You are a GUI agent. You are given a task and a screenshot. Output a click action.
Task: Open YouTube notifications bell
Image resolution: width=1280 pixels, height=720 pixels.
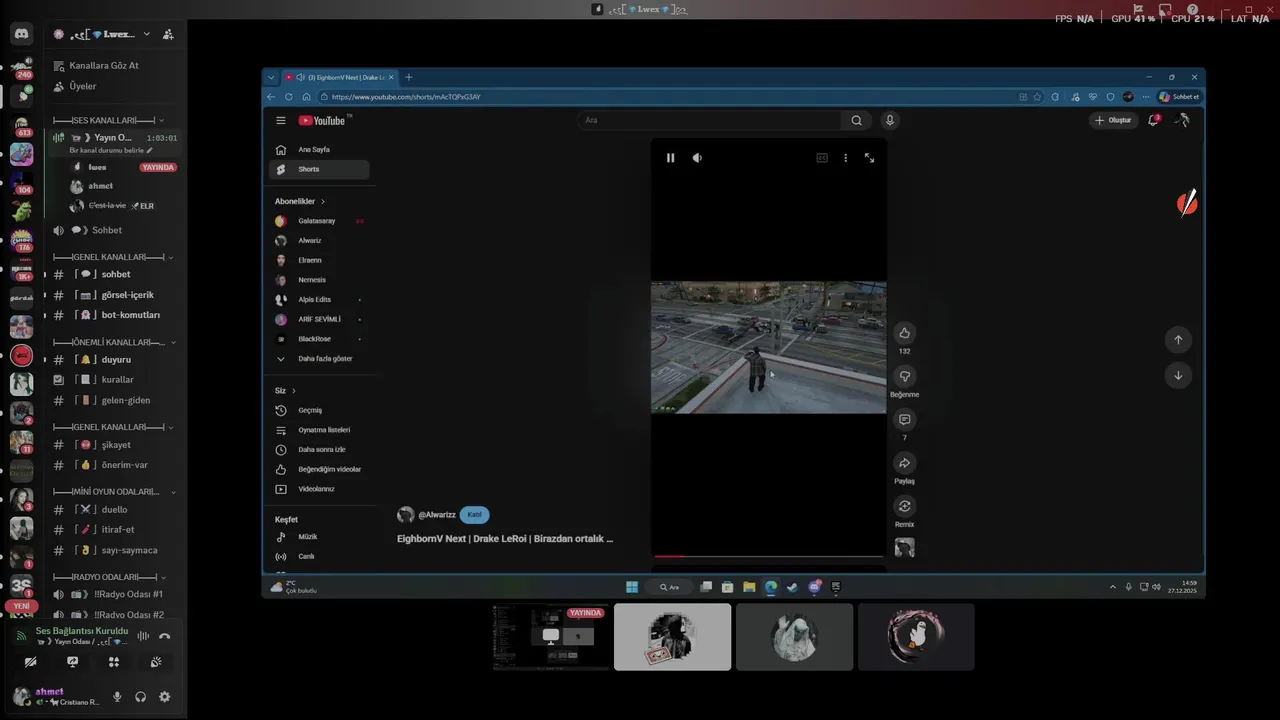click(x=1153, y=120)
